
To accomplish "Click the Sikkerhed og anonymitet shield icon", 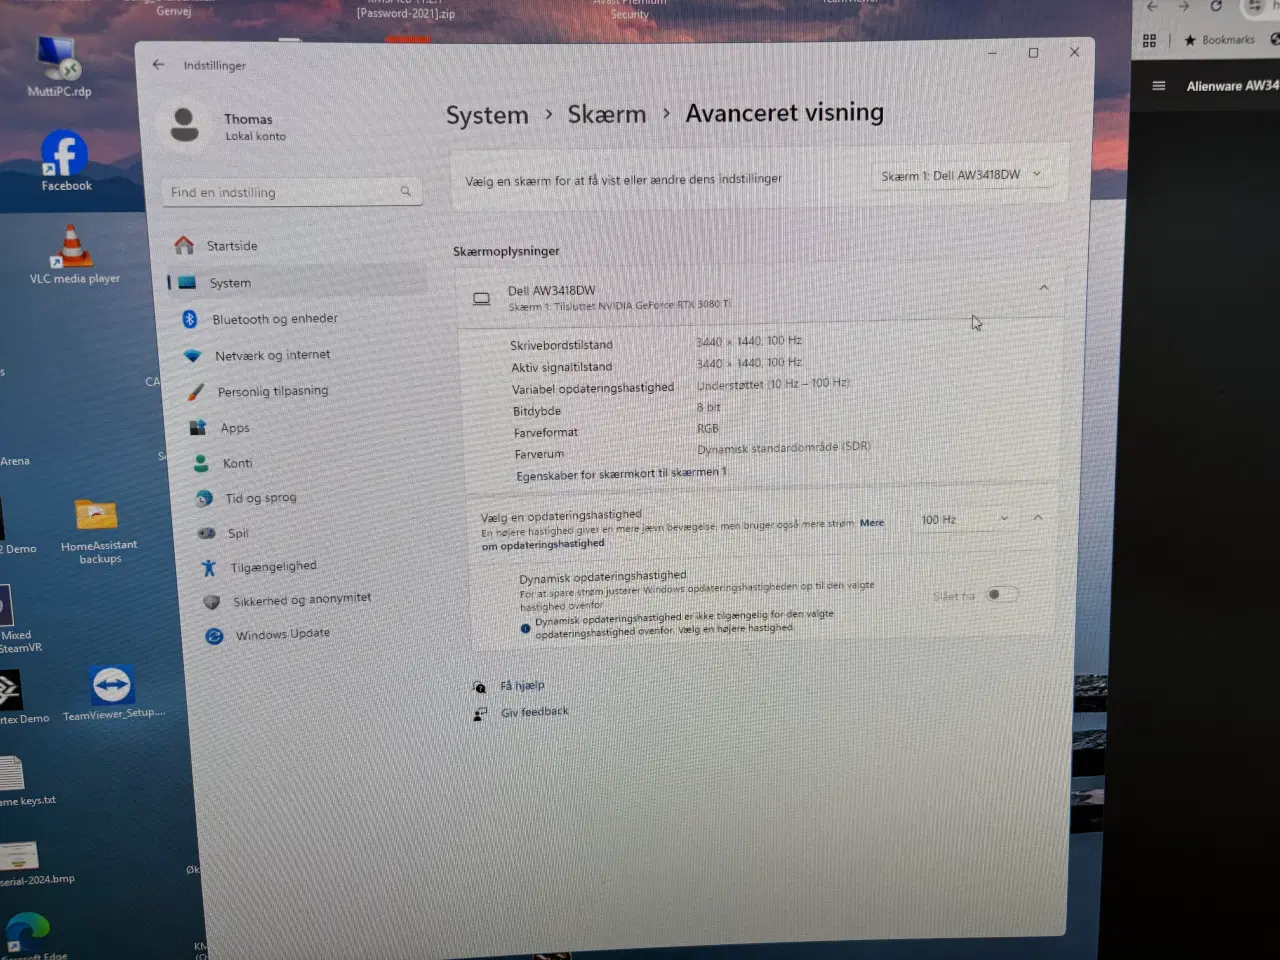I will click(x=211, y=602).
